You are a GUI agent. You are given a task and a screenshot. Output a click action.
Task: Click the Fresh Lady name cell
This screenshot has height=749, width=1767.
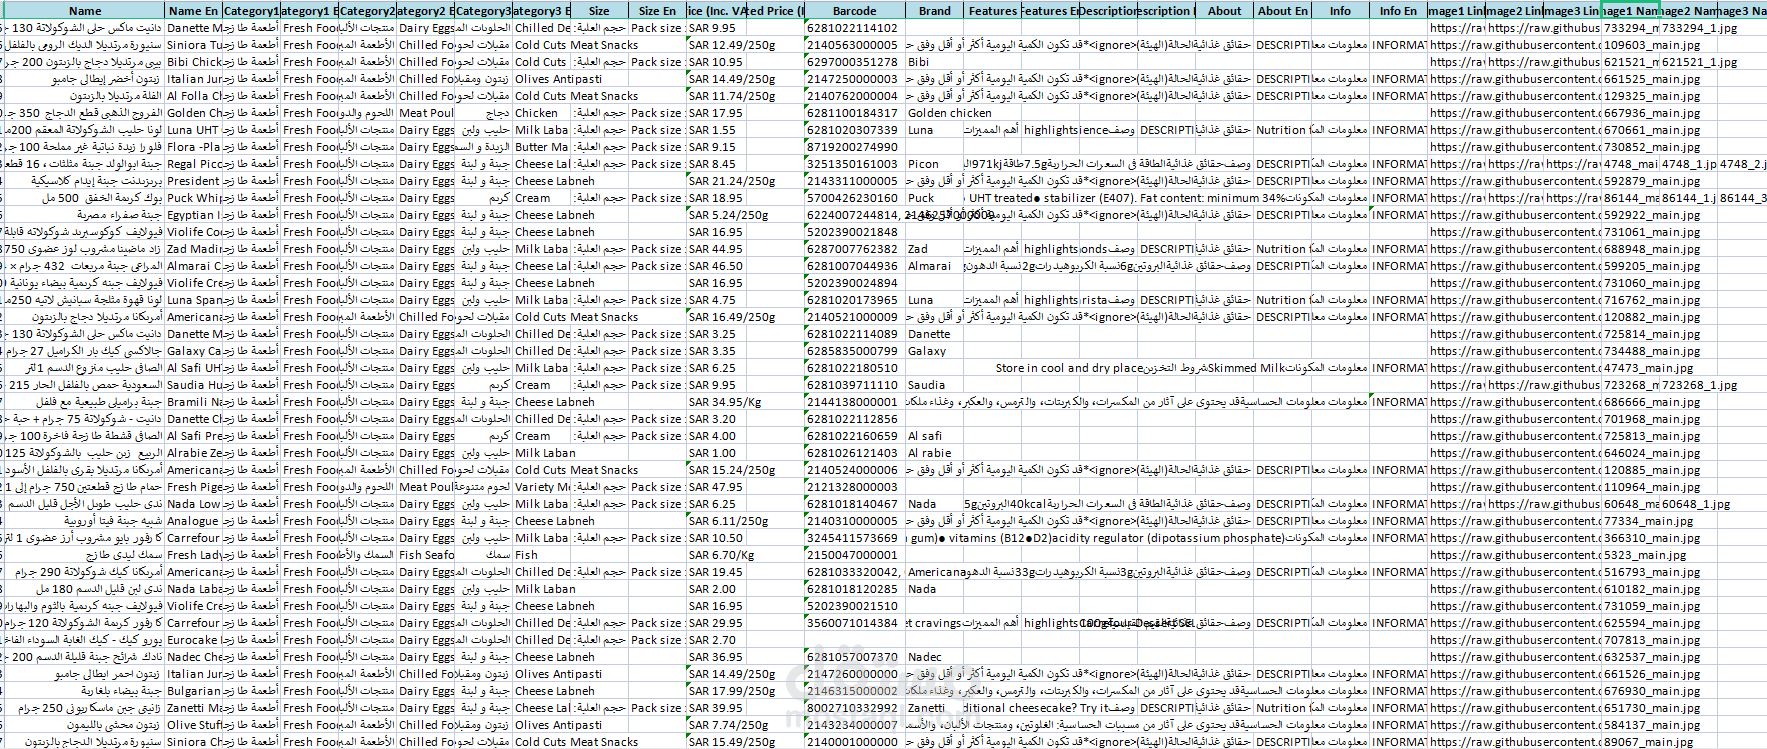click(193, 555)
